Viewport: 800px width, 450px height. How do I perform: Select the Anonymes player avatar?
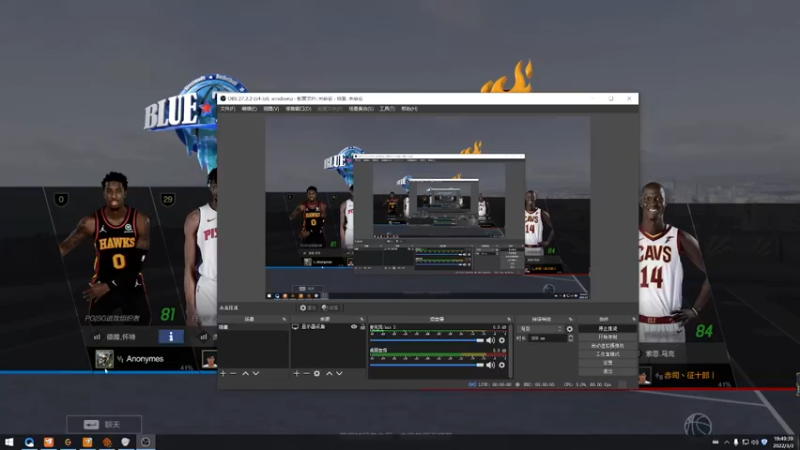point(104,359)
